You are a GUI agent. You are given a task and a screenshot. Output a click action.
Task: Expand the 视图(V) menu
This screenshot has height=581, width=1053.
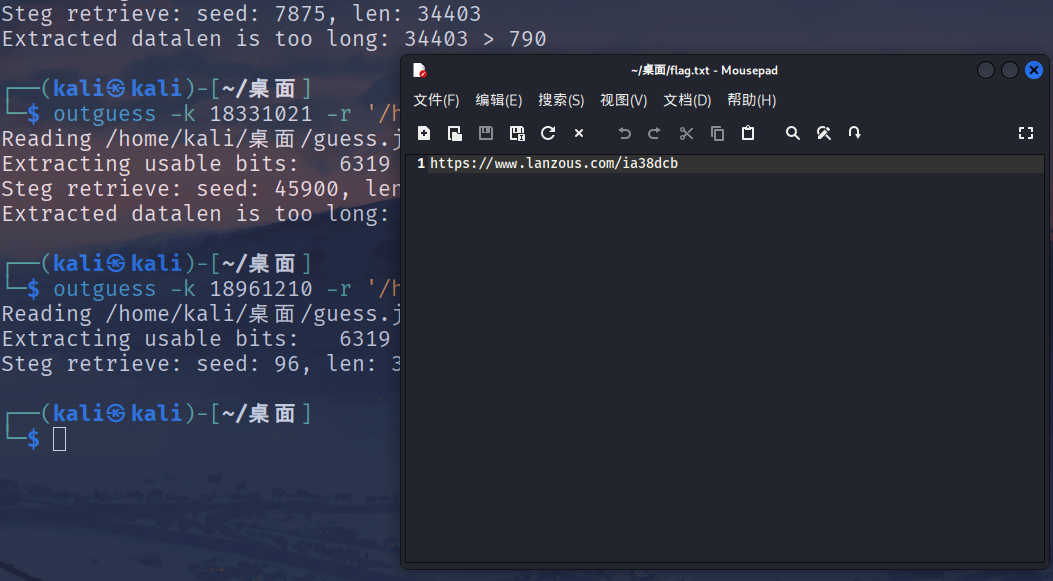624,100
